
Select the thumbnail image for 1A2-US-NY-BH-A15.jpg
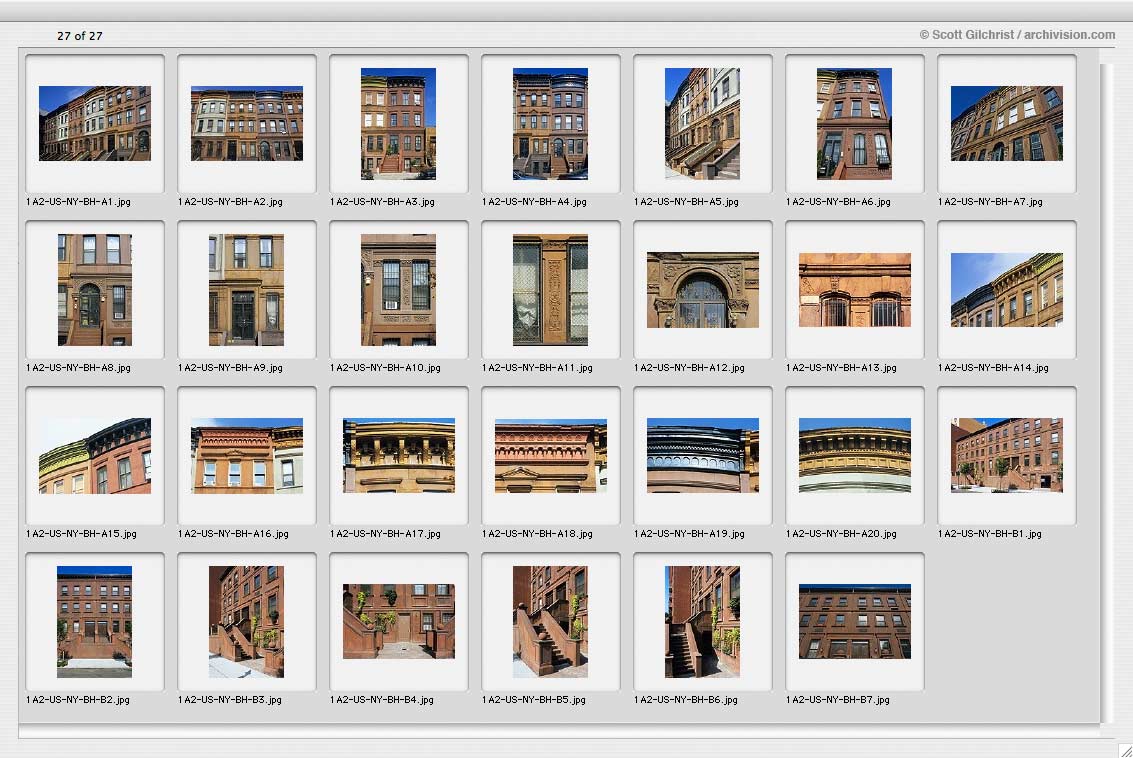pos(95,456)
